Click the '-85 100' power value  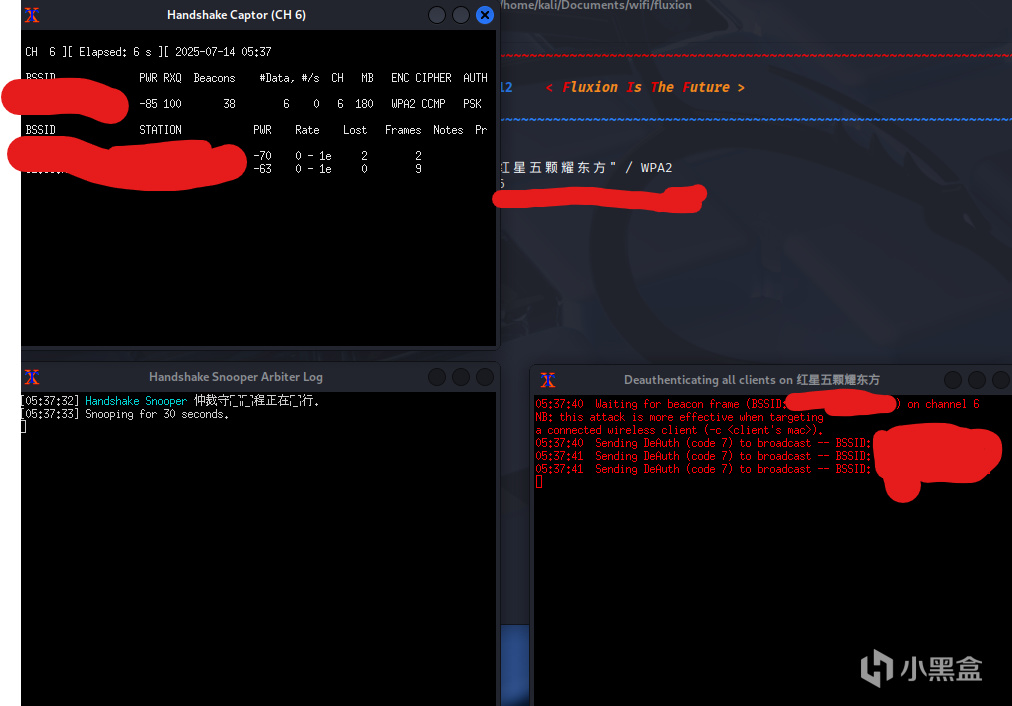click(160, 104)
